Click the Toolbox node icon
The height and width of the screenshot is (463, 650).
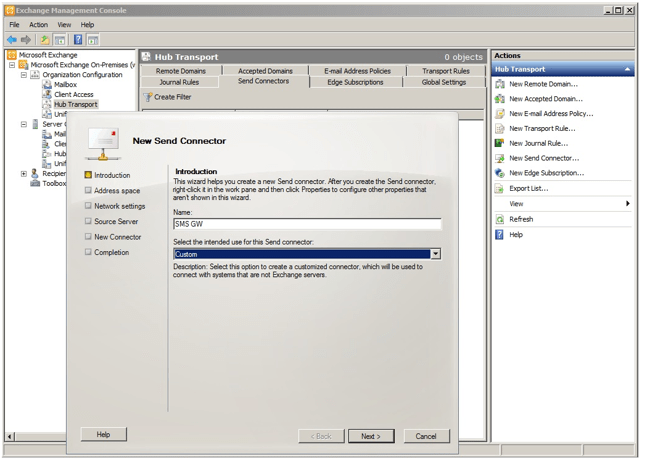(x=35, y=183)
